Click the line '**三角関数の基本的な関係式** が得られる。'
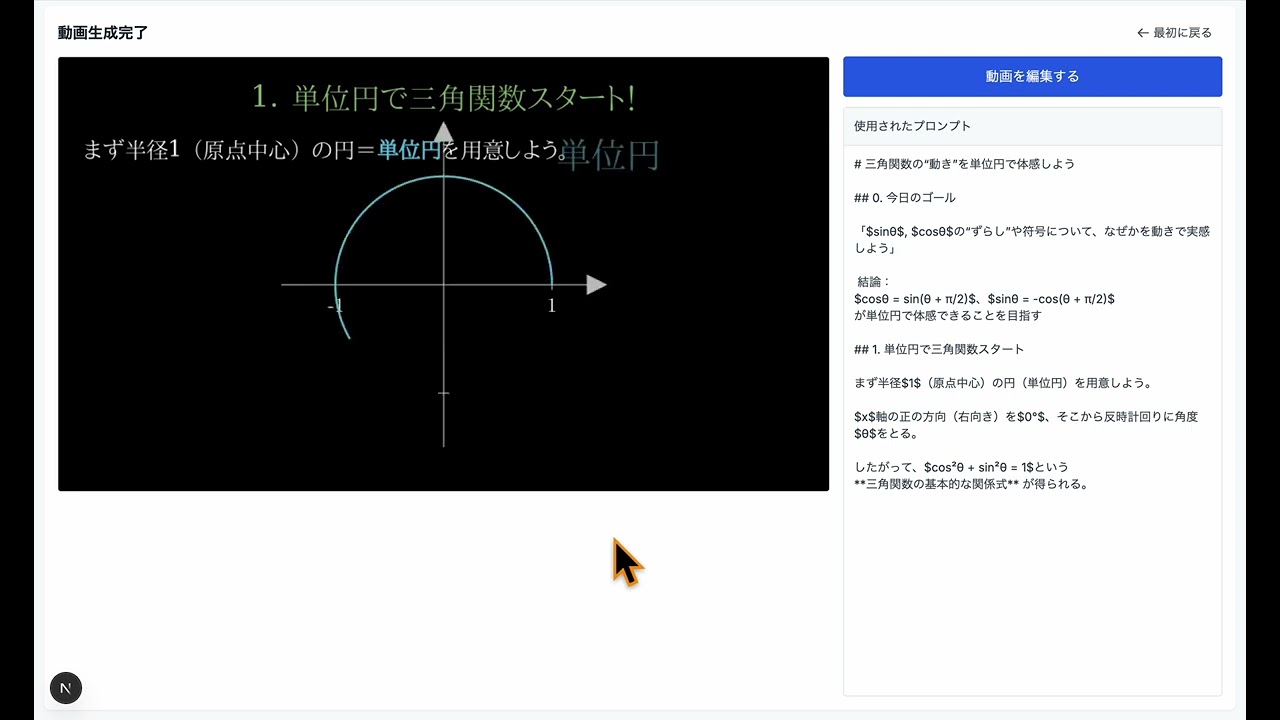The image size is (1280, 720). click(x=970, y=484)
